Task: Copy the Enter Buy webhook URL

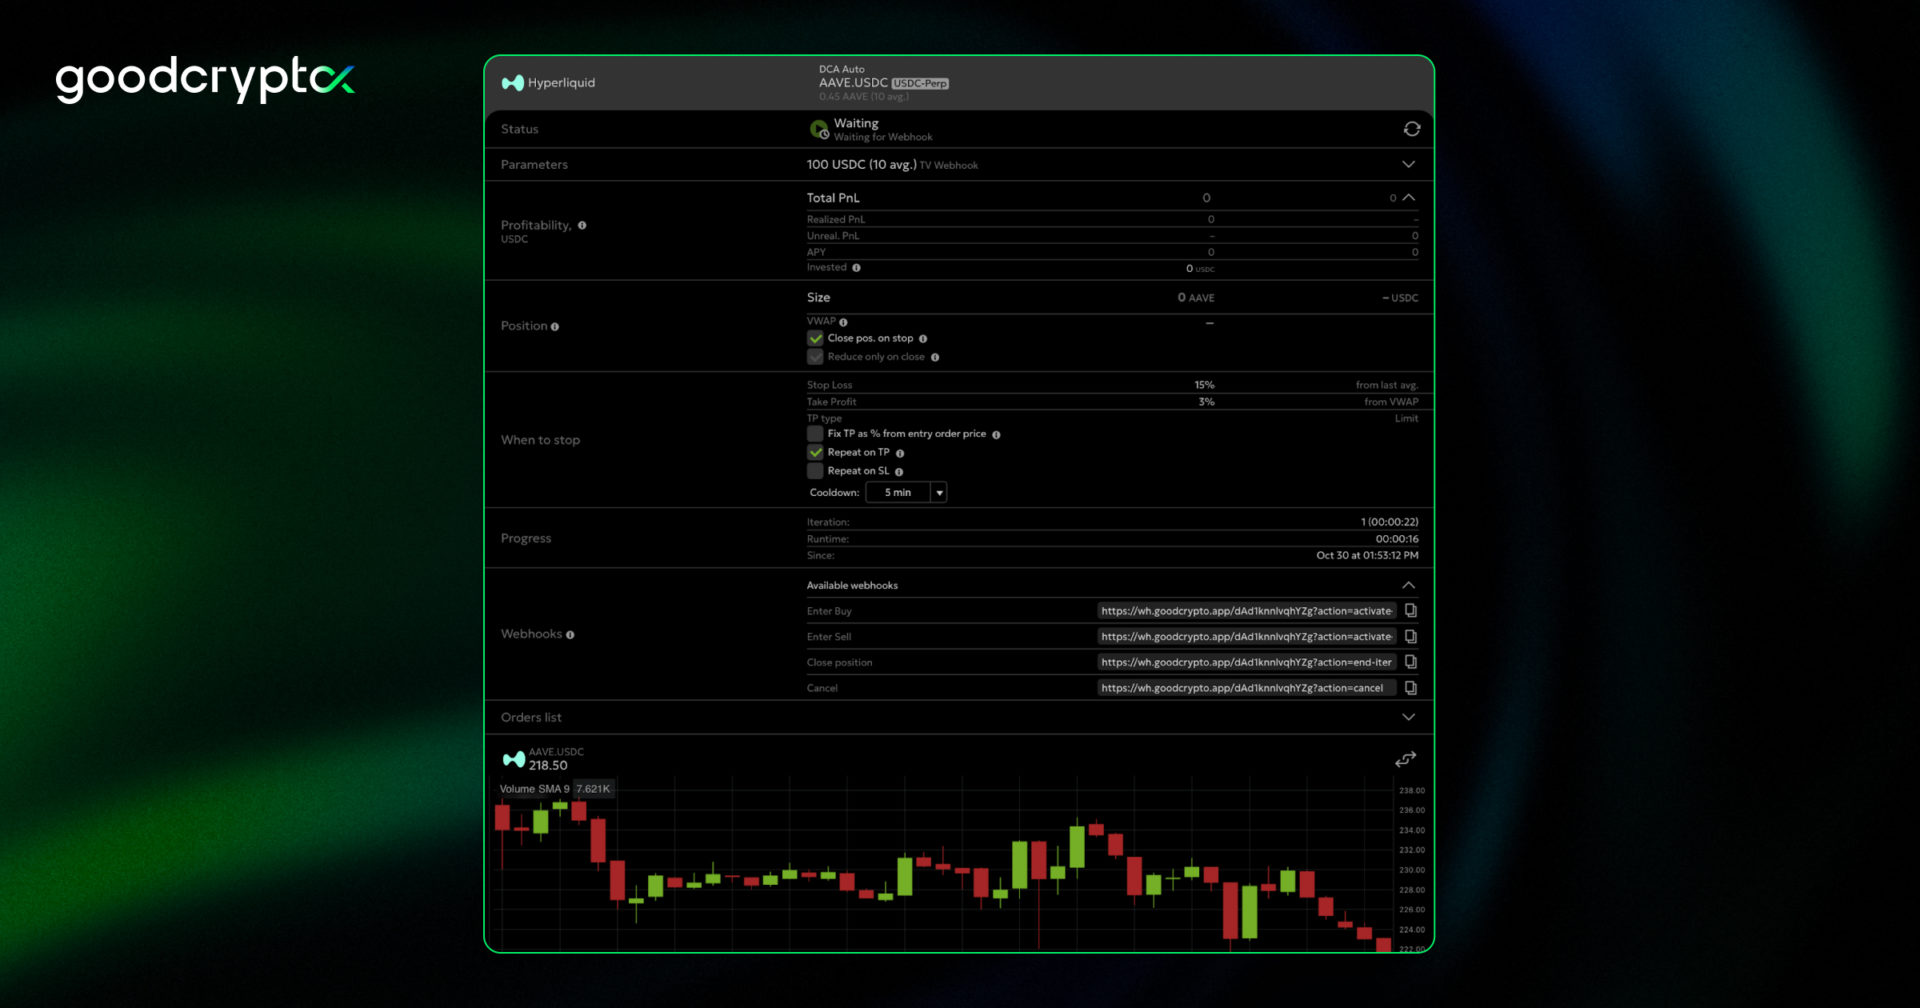Action: point(1410,610)
